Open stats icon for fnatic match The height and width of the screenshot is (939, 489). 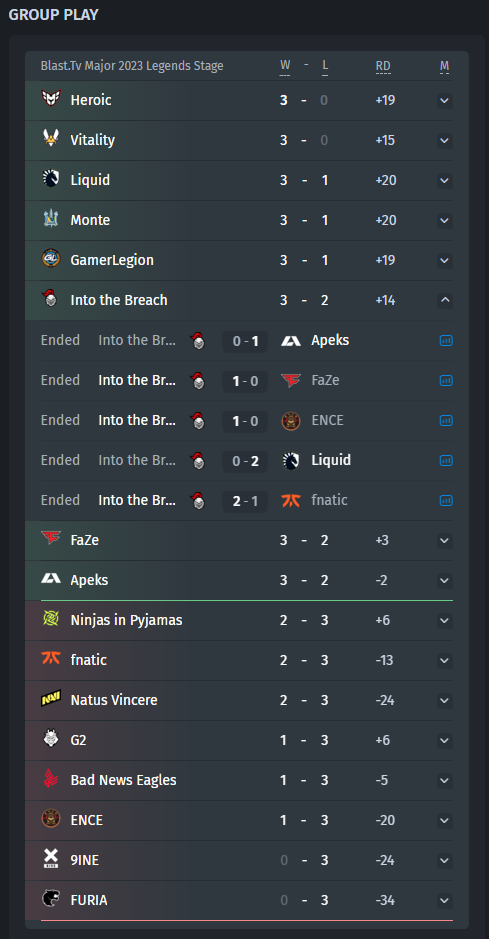point(445,501)
